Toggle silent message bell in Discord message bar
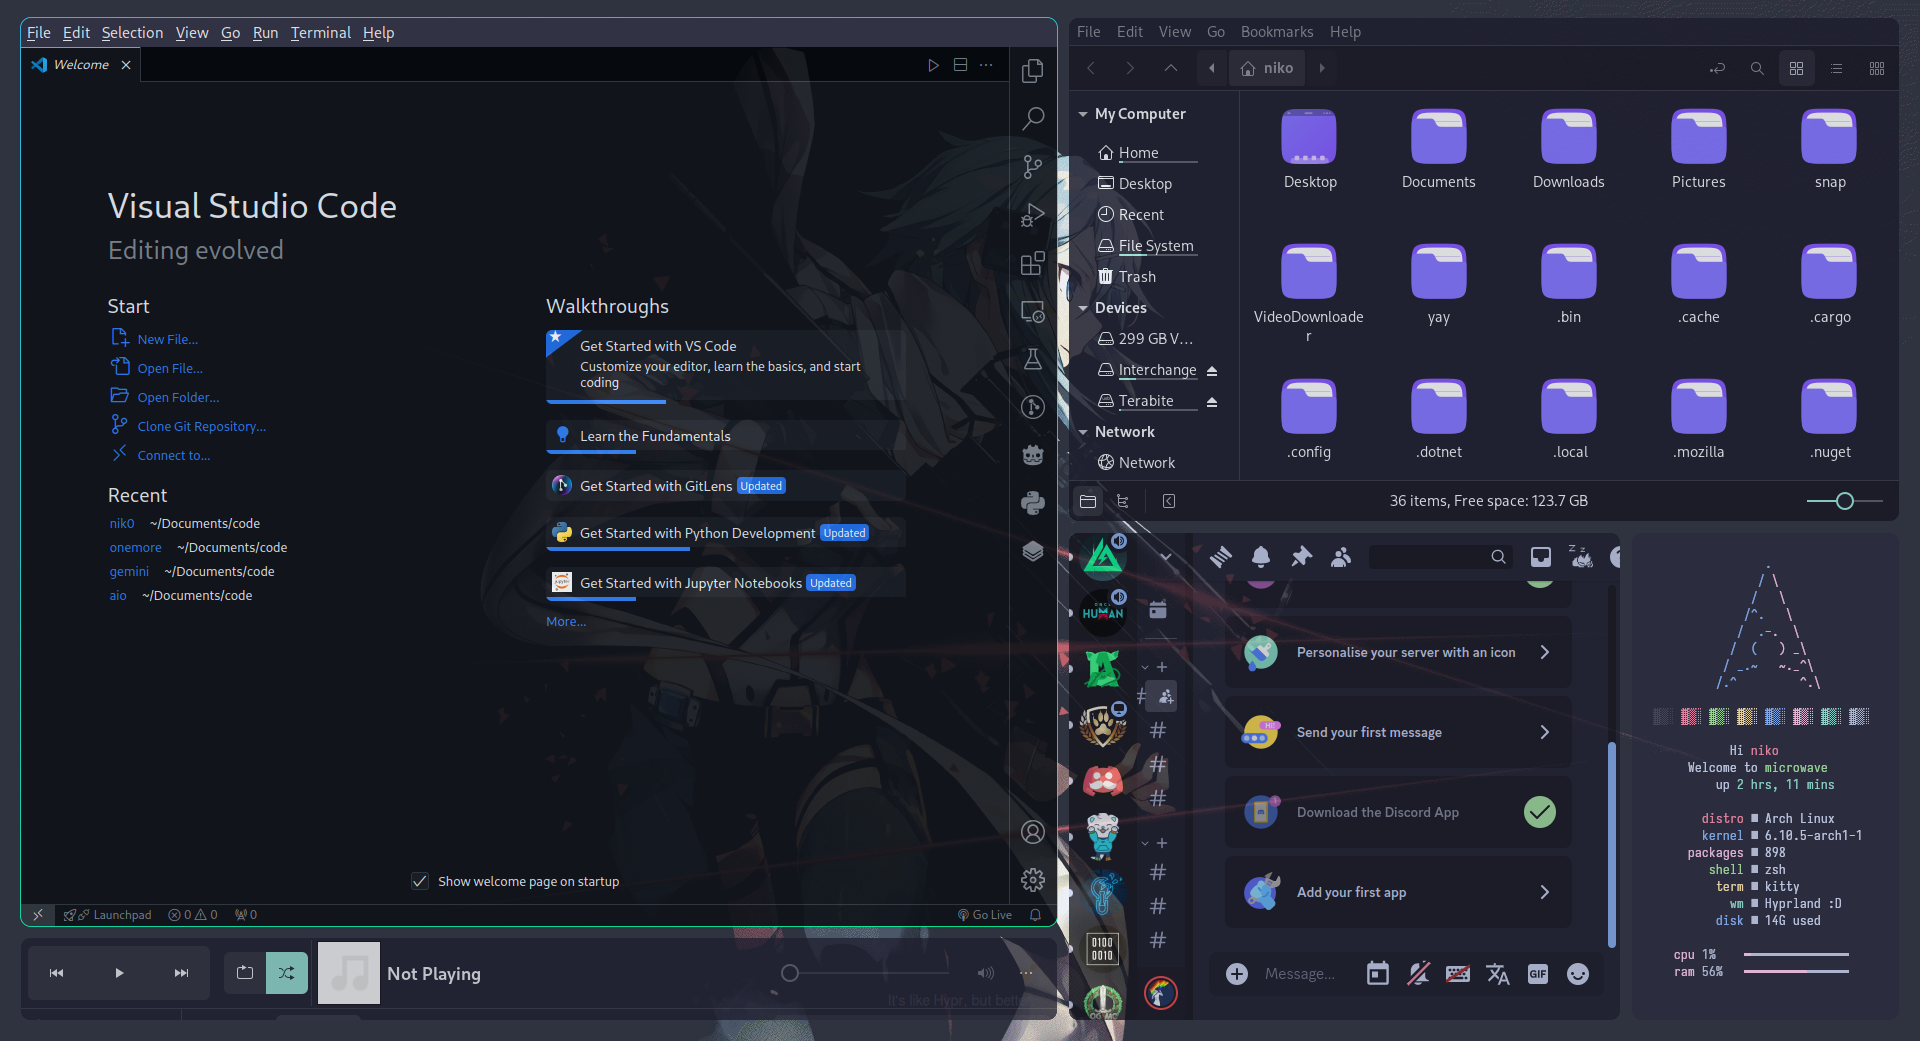This screenshot has height=1041, width=1920. [1418, 974]
